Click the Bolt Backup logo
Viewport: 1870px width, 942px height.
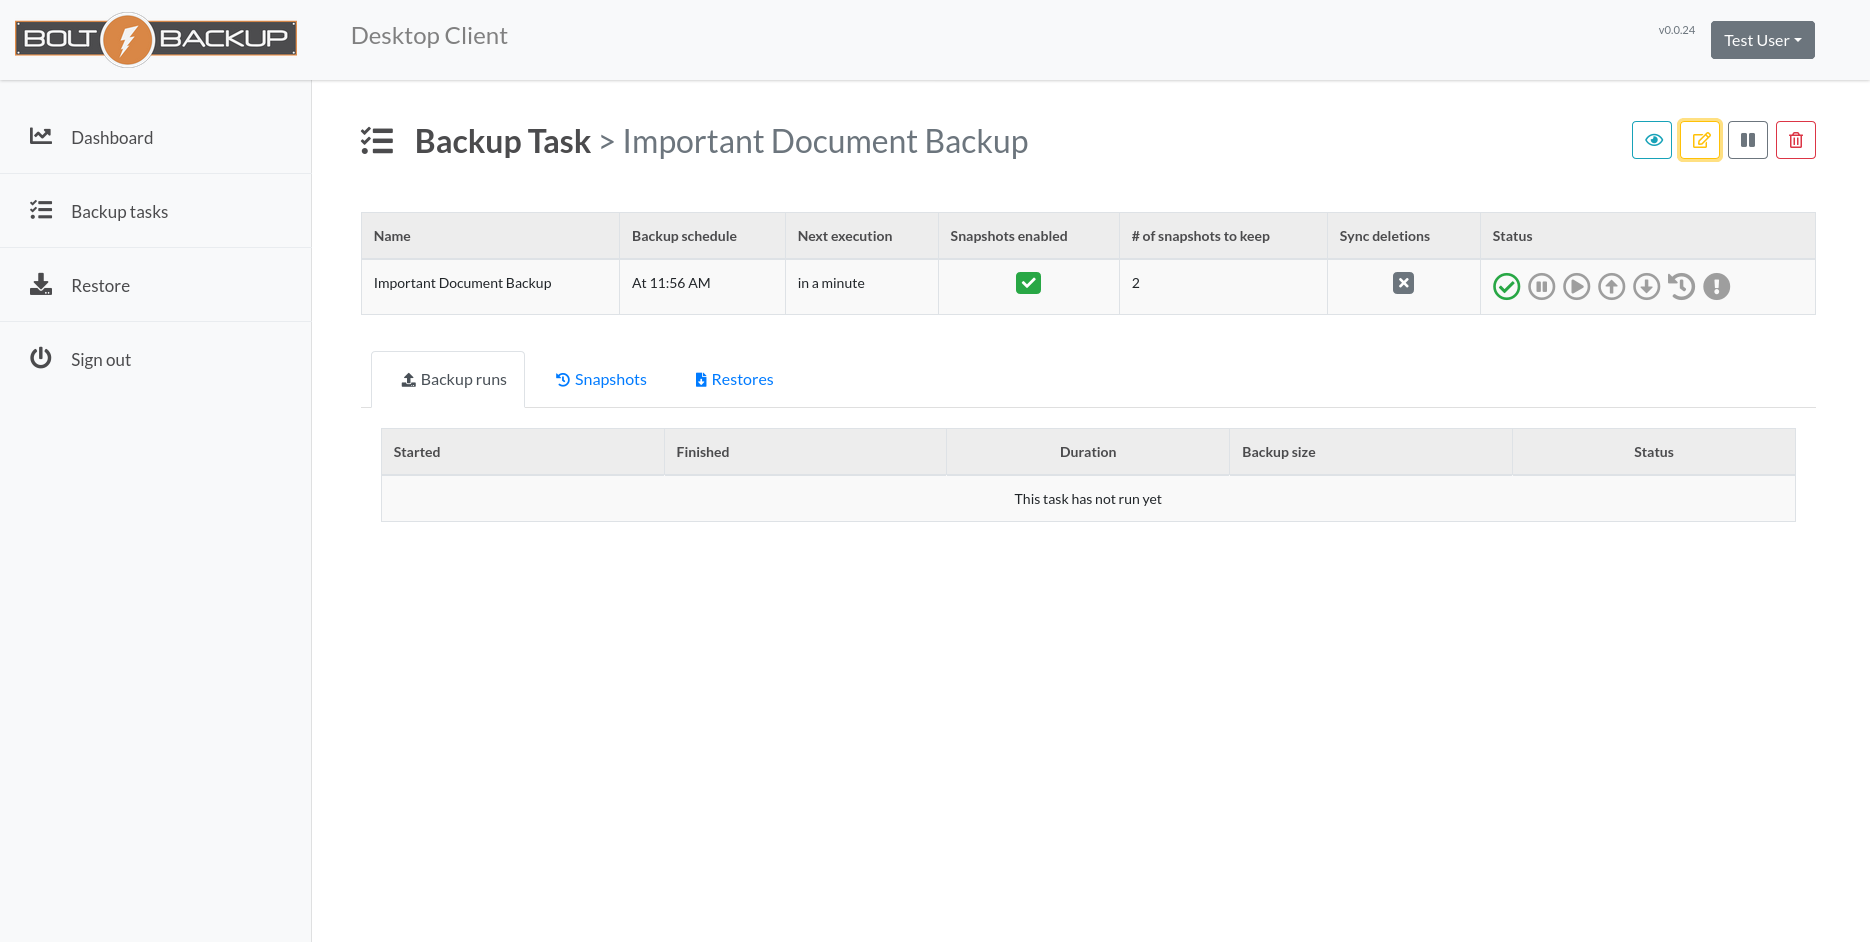[156, 39]
